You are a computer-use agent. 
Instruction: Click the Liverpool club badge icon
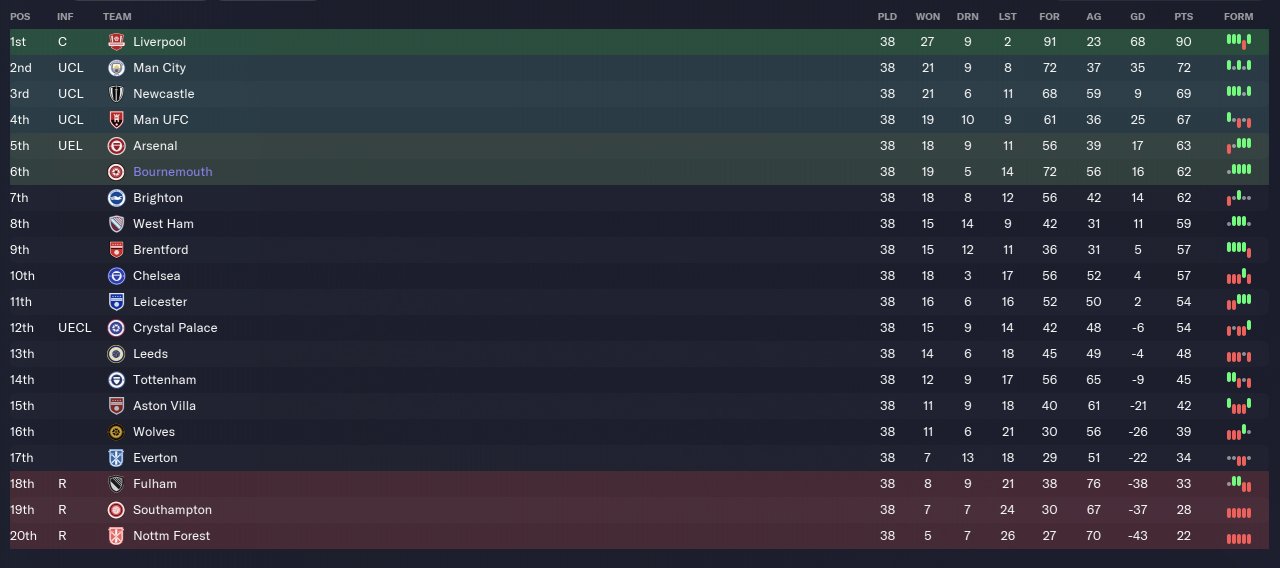[x=116, y=42]
